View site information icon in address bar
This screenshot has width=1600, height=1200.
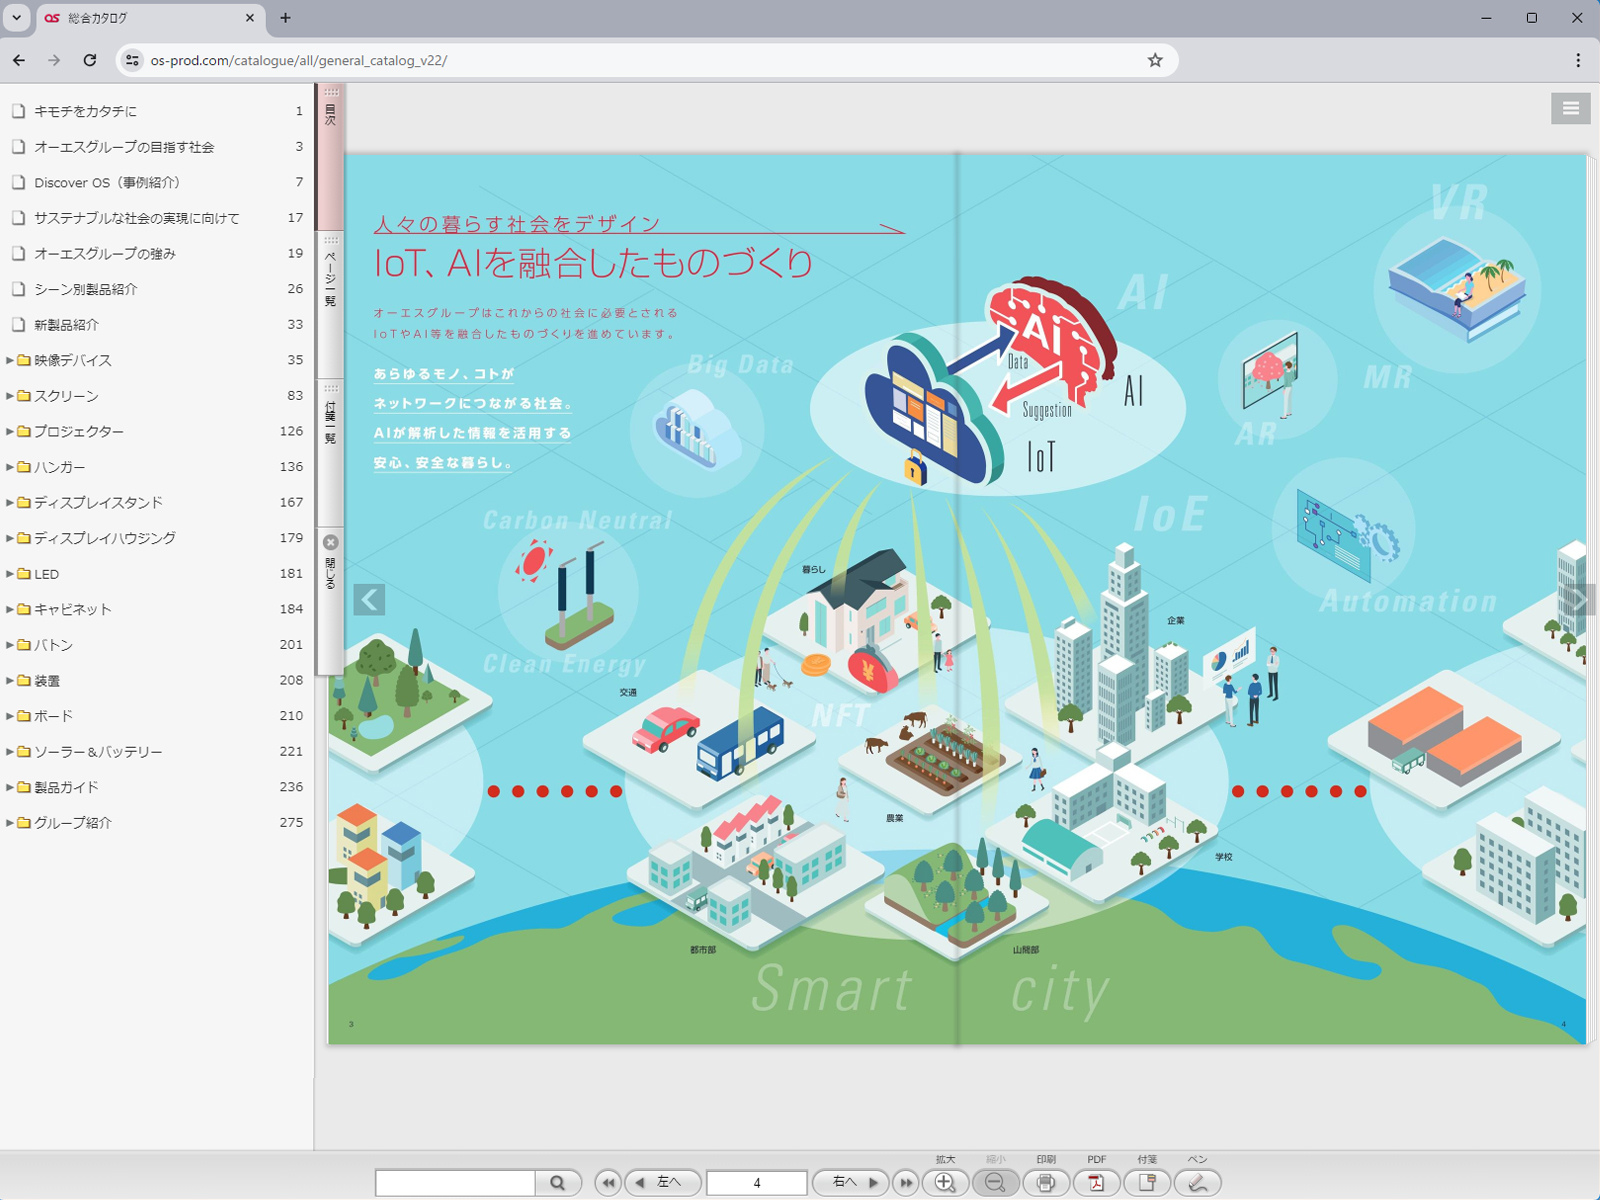coord(132,60)
